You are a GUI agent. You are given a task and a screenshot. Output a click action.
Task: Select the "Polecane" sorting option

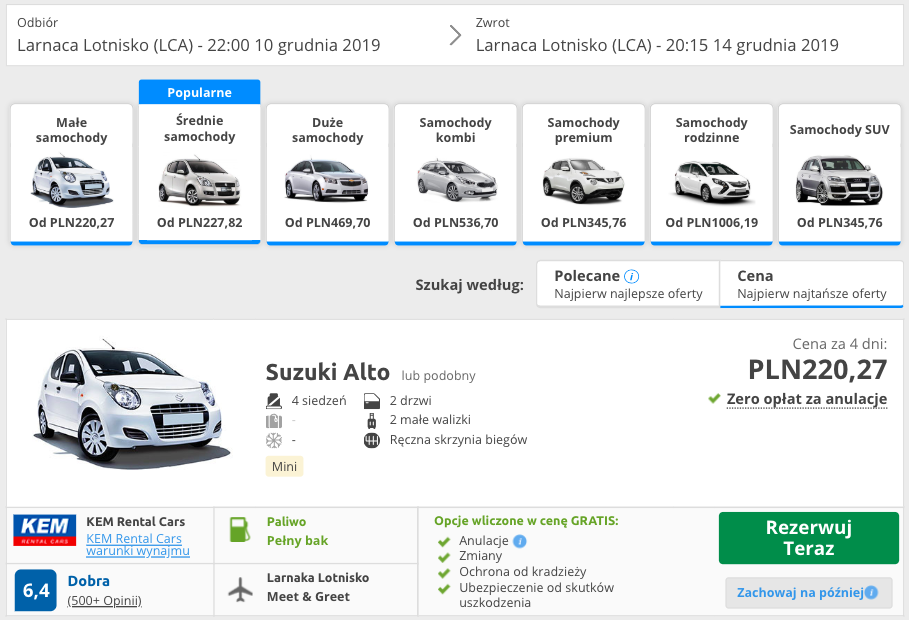point(627,283)
